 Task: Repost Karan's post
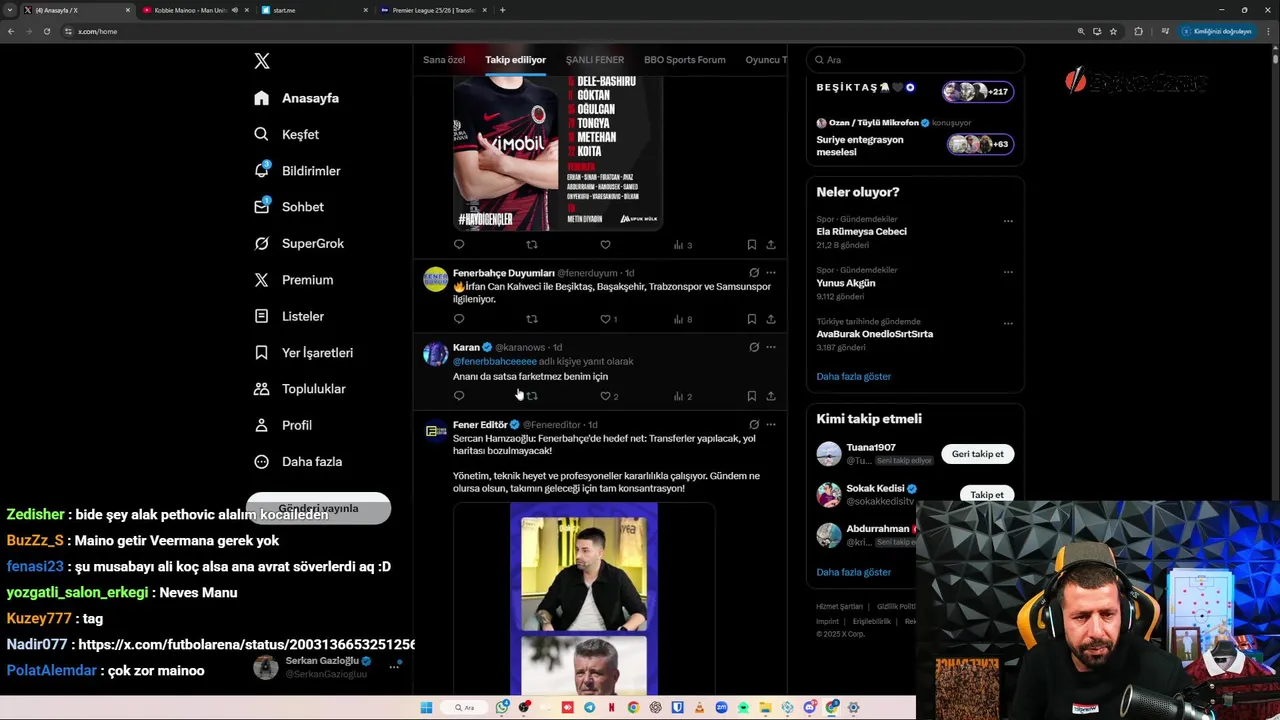[x=532, y=396]
